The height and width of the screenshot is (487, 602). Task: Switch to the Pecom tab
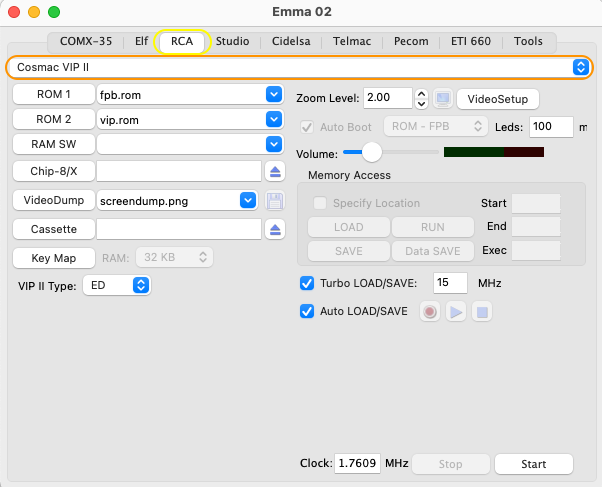pos(411,41)
